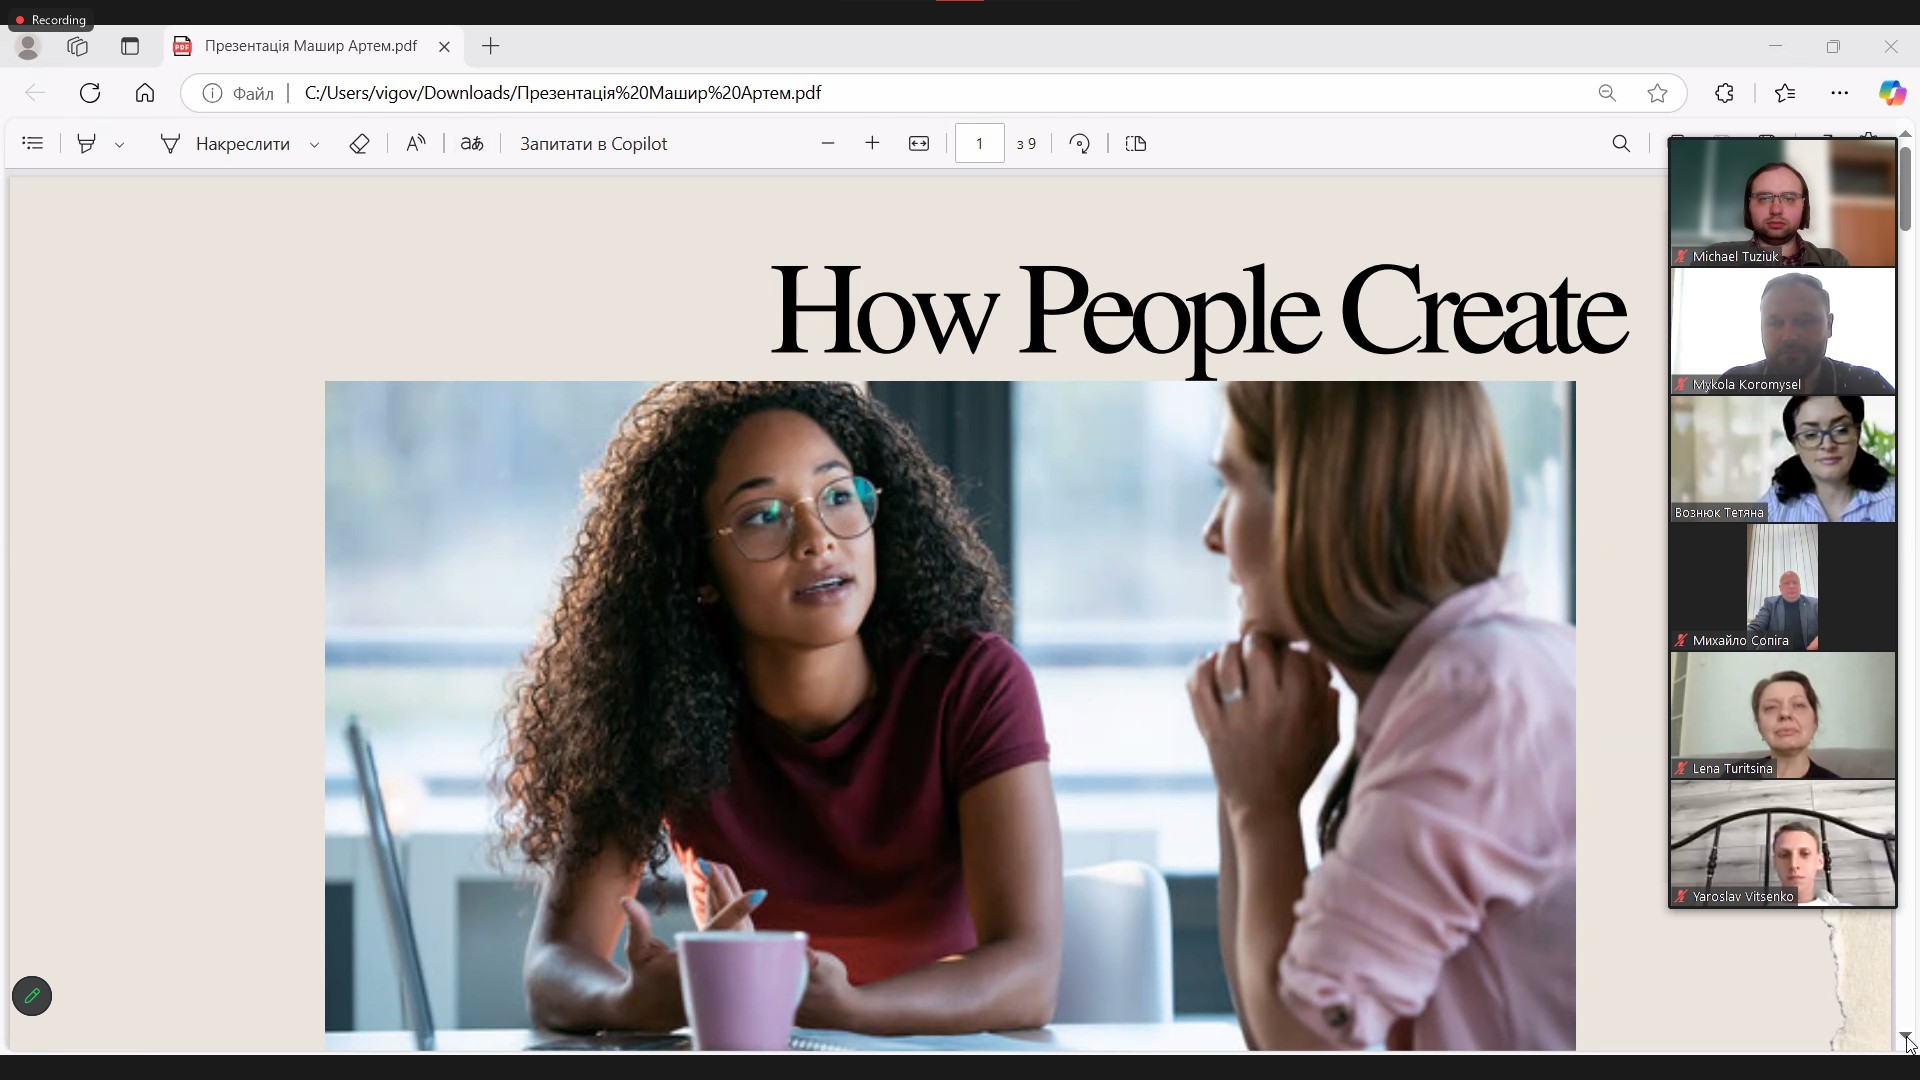Open search in PDF
Image resolution: width=1920 pixels, height=1080 pixels.
(x=1621, y=144)
